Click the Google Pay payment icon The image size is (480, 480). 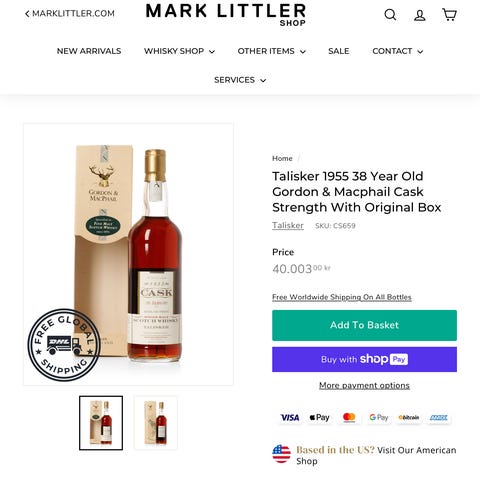click(379, 417)
